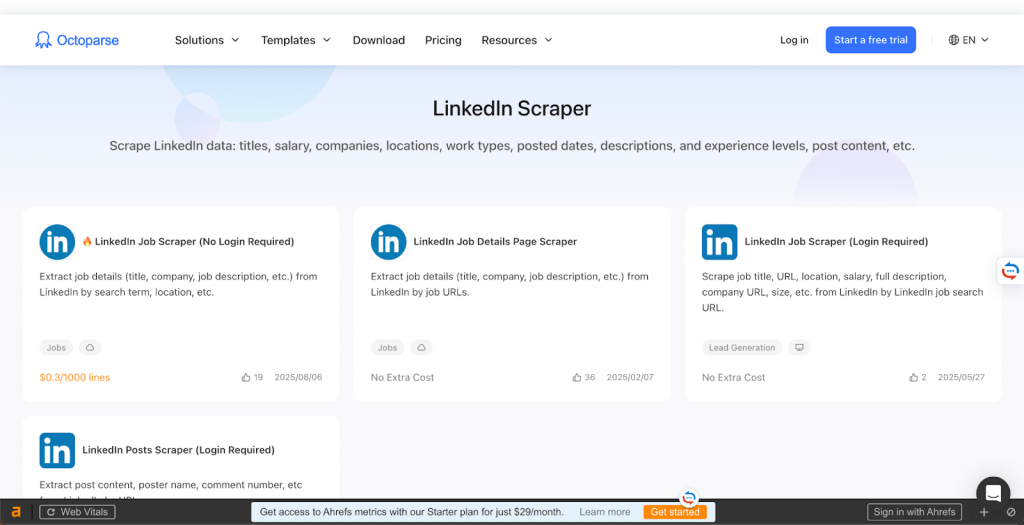1024x525 pixels.
Task: Click thumbs-up icon with 19 likes
Action: click(246, 377)
